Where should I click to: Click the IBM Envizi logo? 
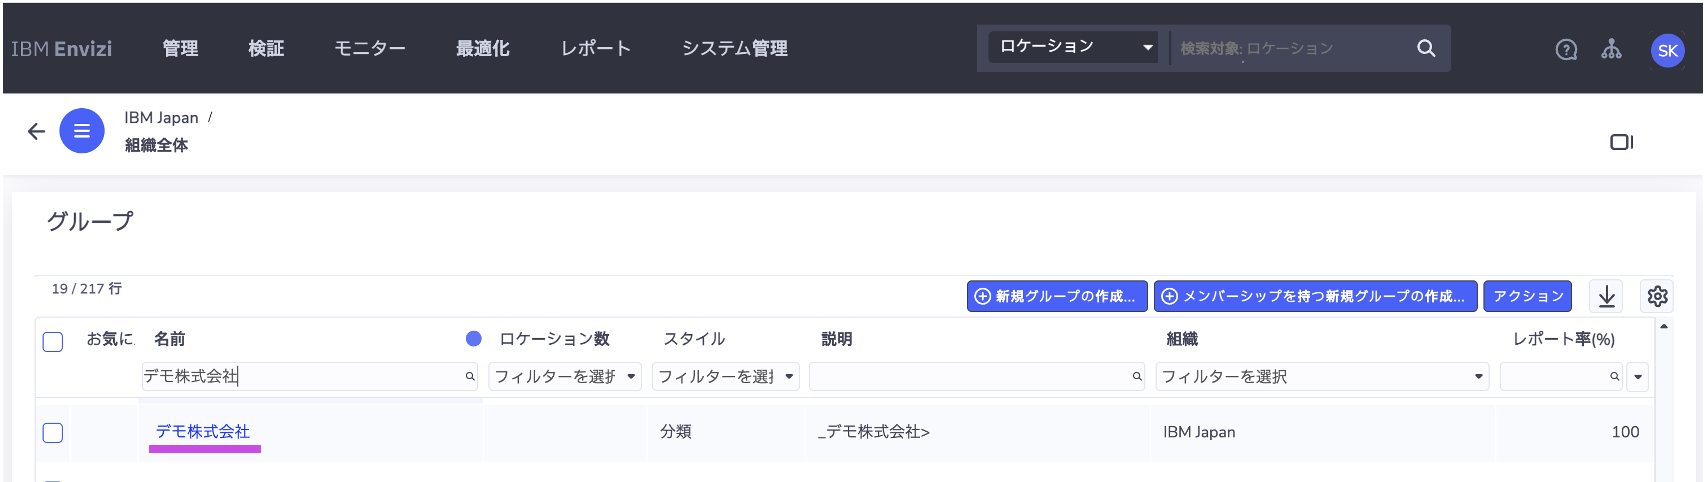click(x=61, y=48)
